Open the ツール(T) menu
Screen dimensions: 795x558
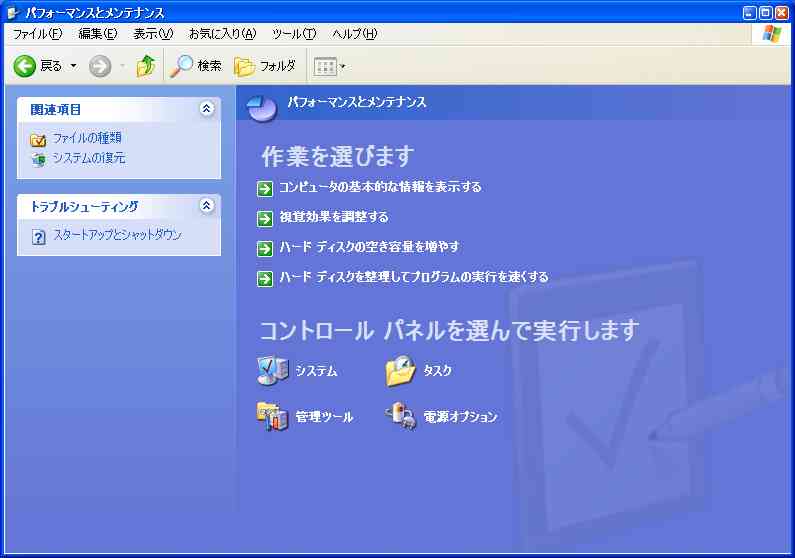click(x=294, y=34)
